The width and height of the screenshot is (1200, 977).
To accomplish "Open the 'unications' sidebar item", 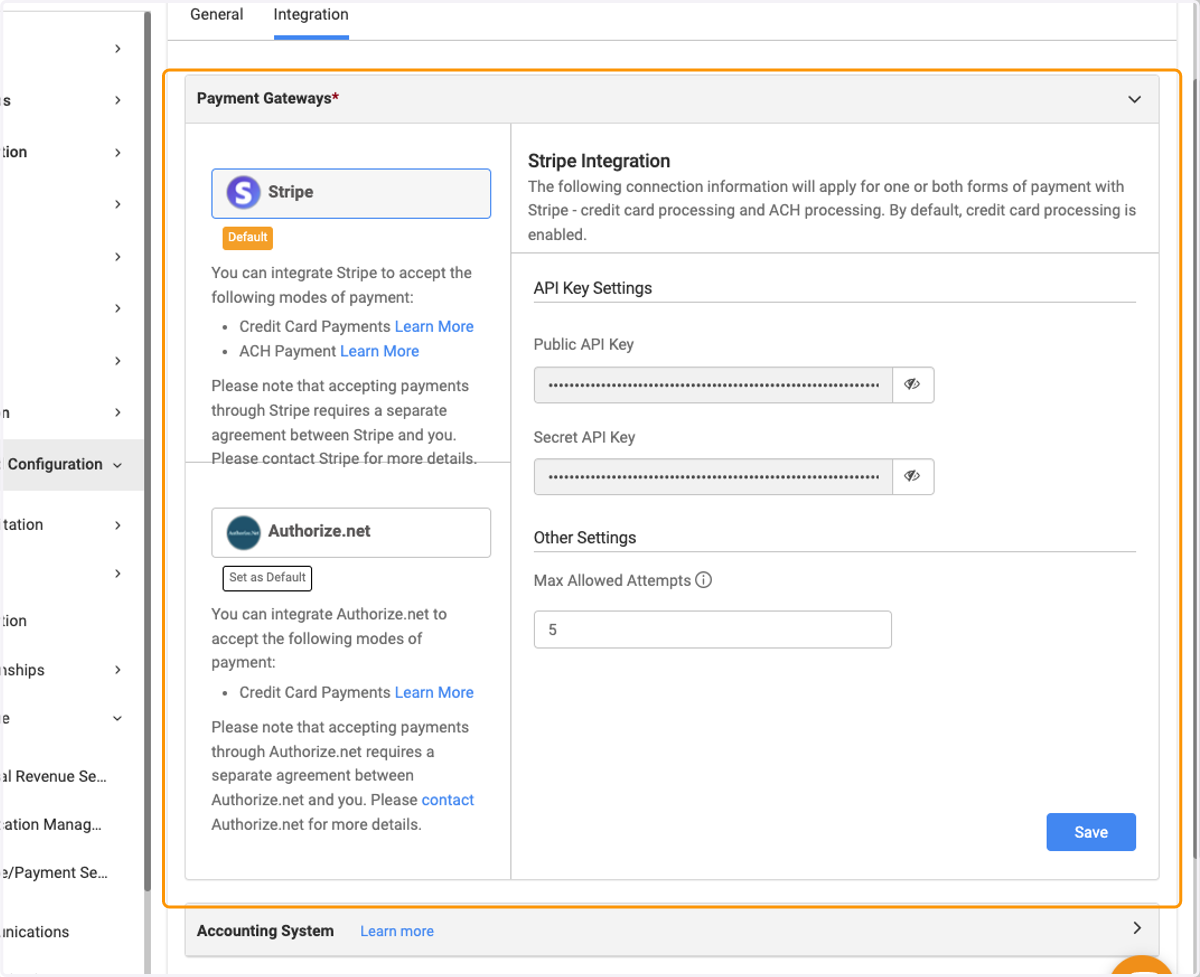I will (x=35, y=932).
